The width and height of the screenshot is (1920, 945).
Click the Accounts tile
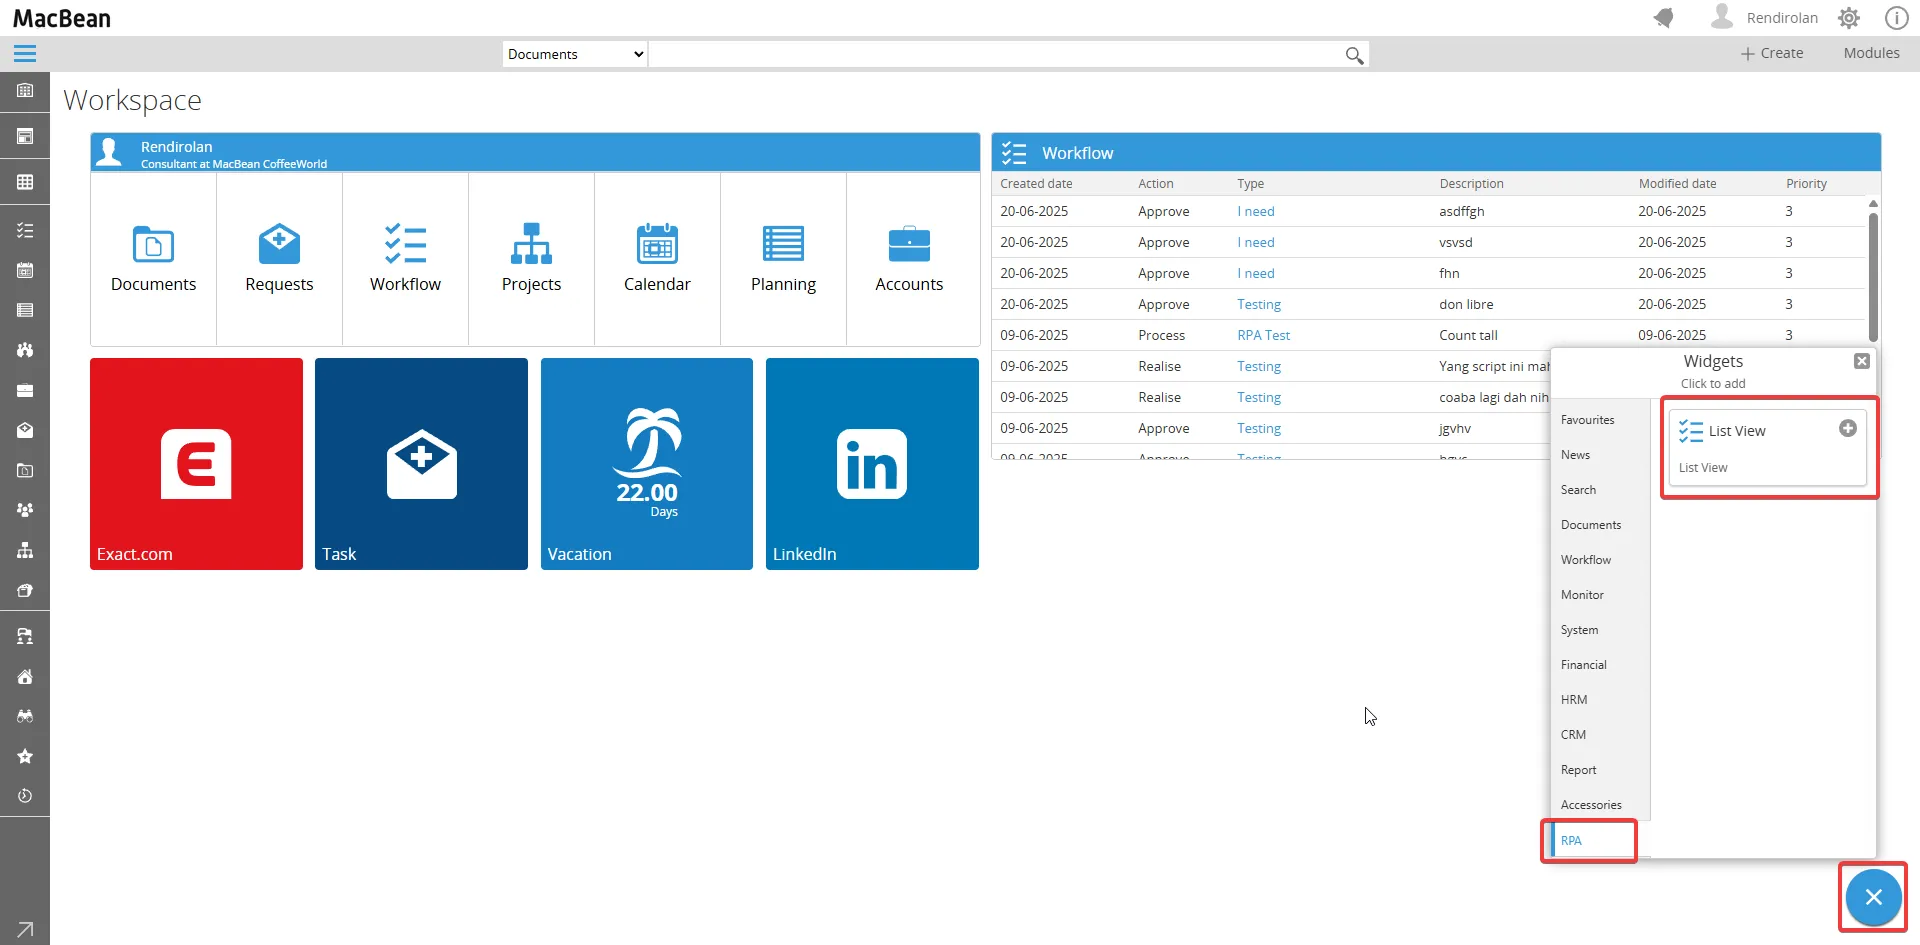point(909,258)
